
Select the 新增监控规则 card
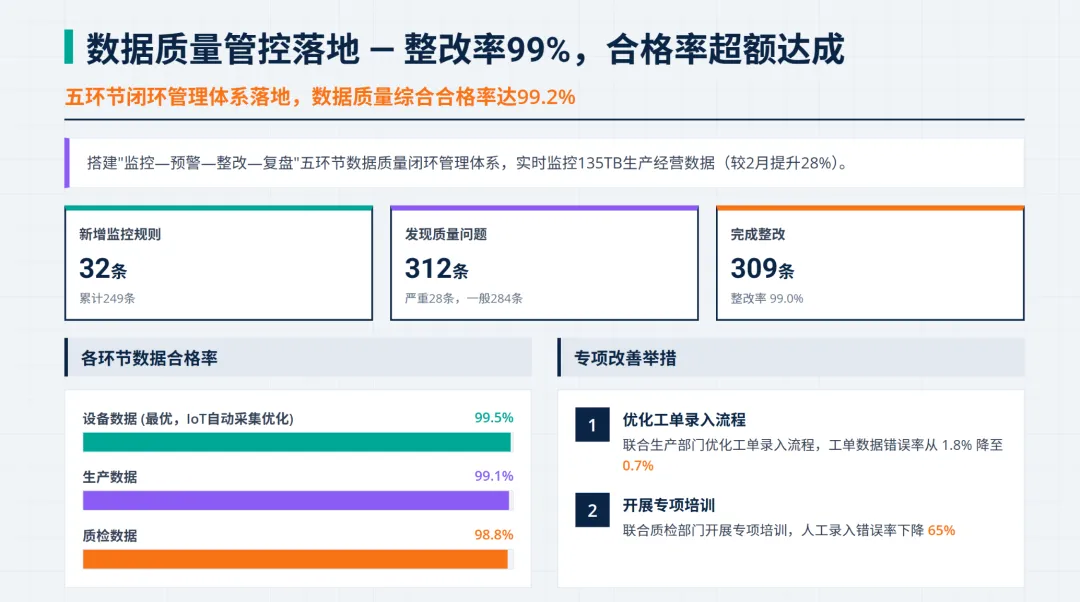[218, 264]
